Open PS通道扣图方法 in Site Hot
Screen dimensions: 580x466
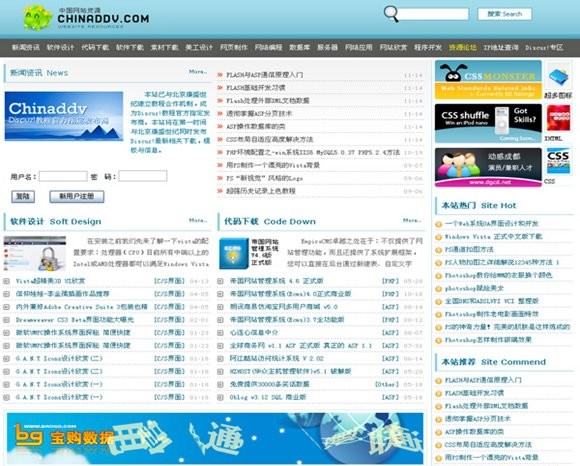[x=469, y=250]
